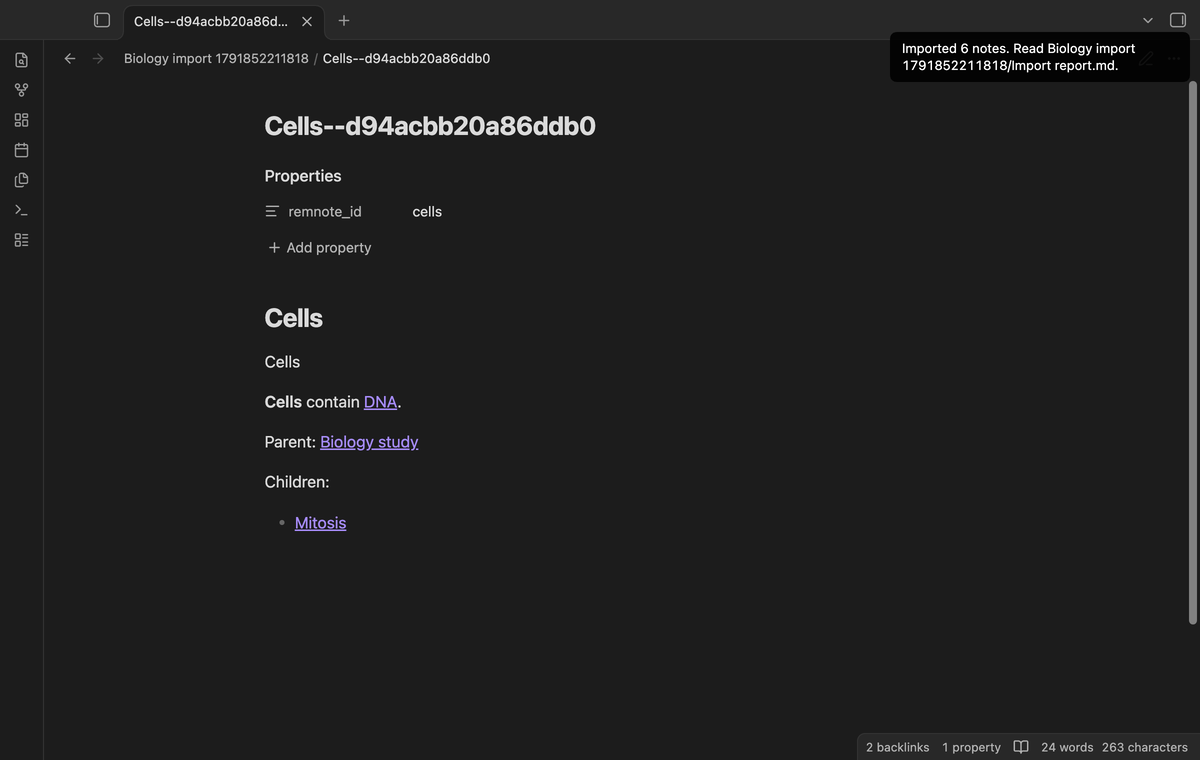Viewport: 1200px width, 760px height.
Task: Click 1 property in status bar
Action: (971, 747)
